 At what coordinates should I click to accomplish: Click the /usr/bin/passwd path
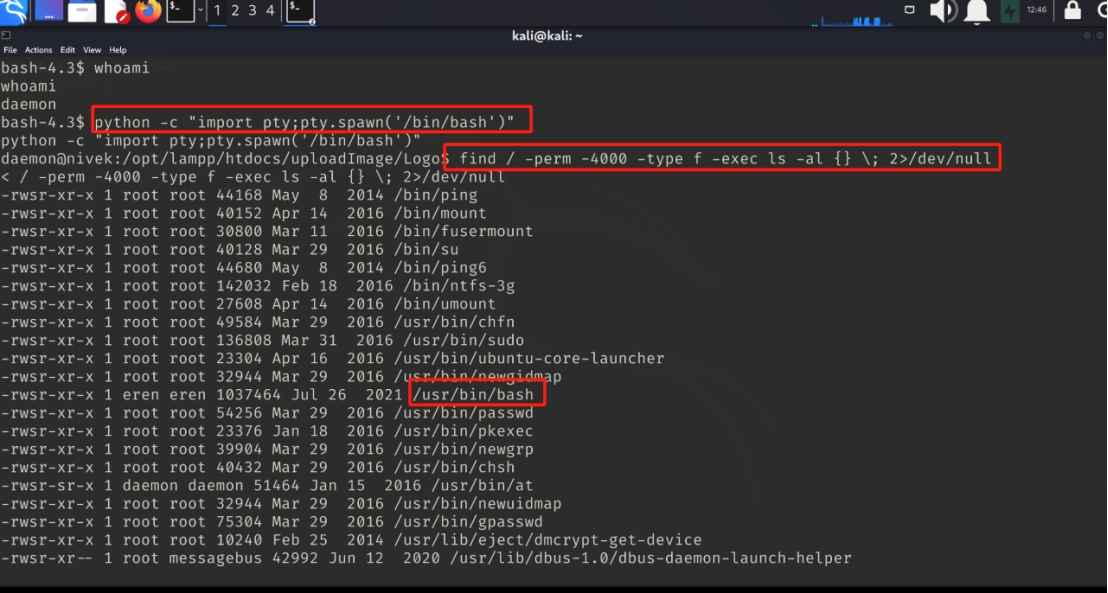click(464, 413)
